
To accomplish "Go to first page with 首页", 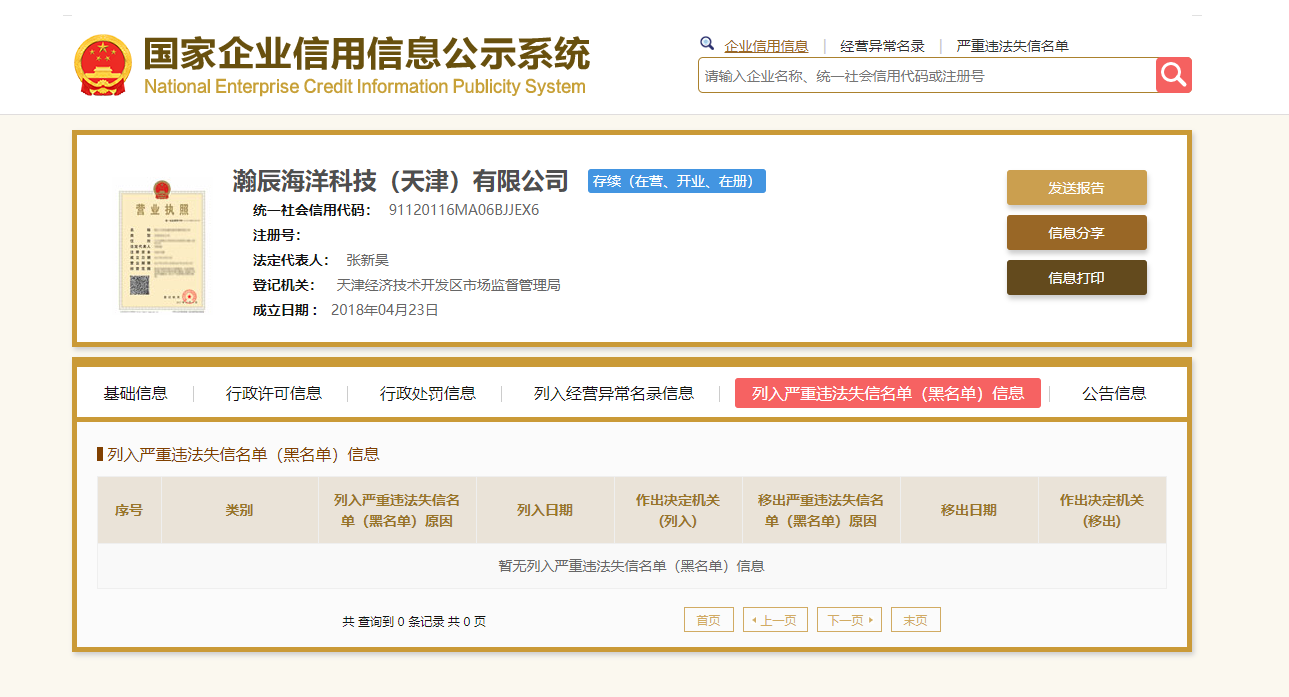I will tap(709, 620).
